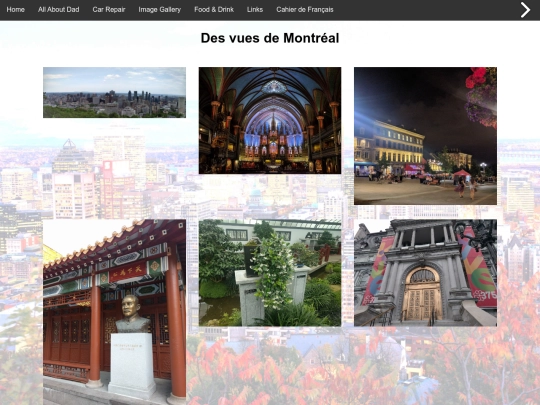This screenshot has height=405, width=540.
Task: Go to All About Dad page
Action: [x=59, y=10]
